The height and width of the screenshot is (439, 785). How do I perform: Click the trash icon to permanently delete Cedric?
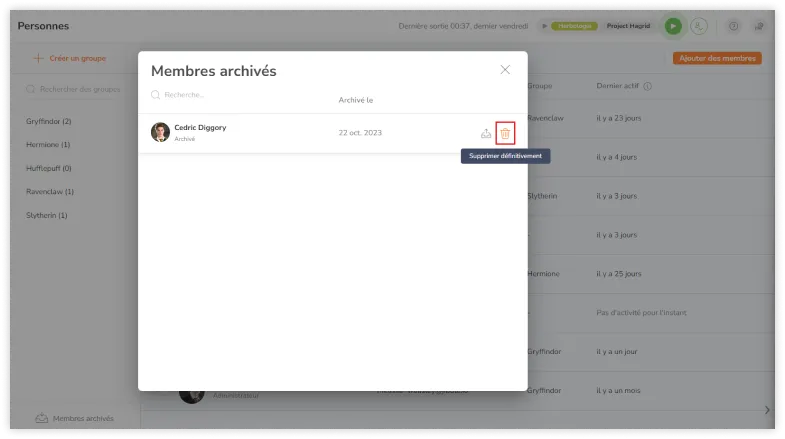pyautogui.click(x=505, y=133)
